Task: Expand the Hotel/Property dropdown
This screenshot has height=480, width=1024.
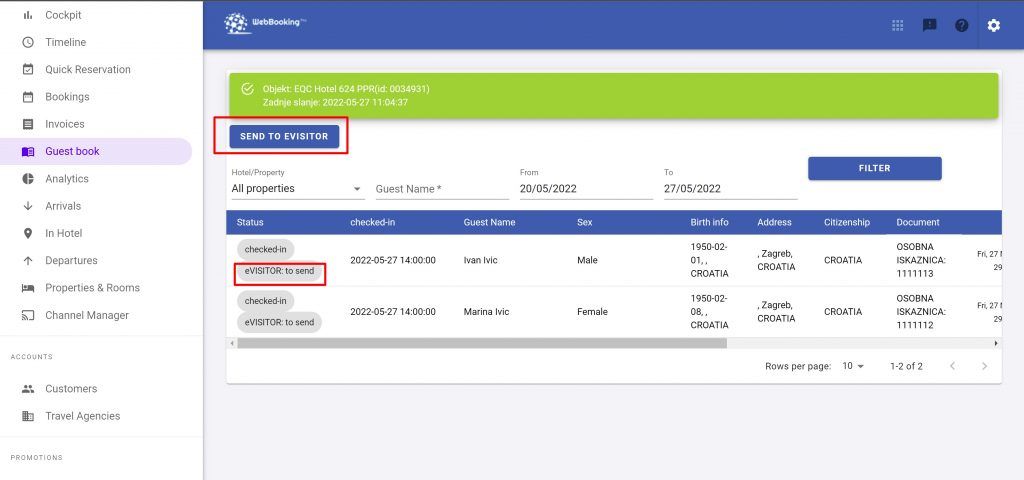Action: pyautogui.click(x=297, y=189)
